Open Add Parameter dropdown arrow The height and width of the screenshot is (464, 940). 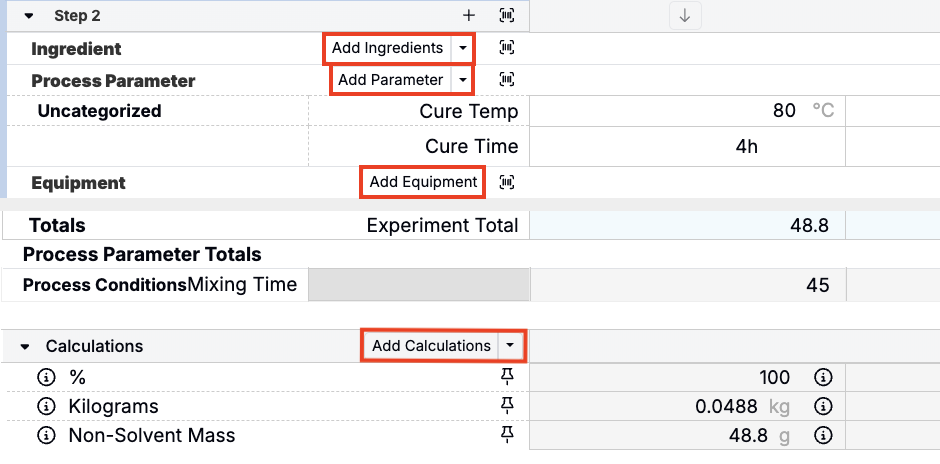(x=462, y=80)
